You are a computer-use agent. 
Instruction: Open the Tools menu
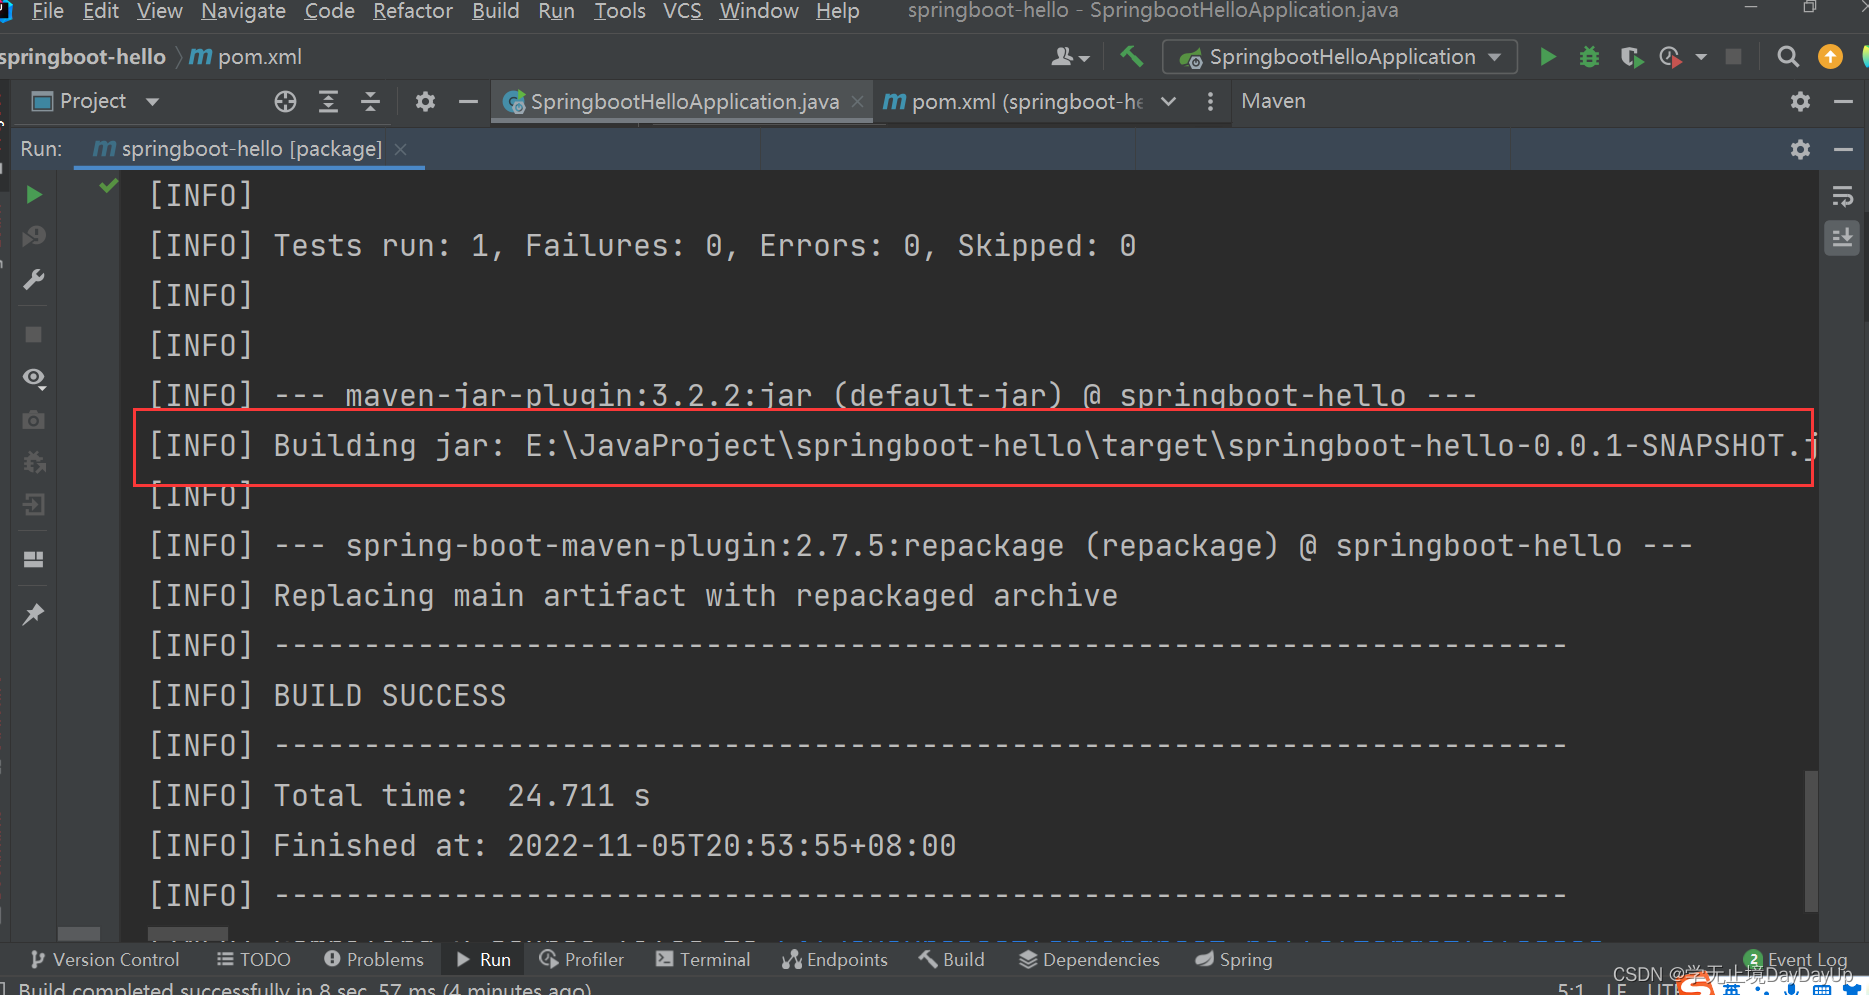tap(620, 11)
